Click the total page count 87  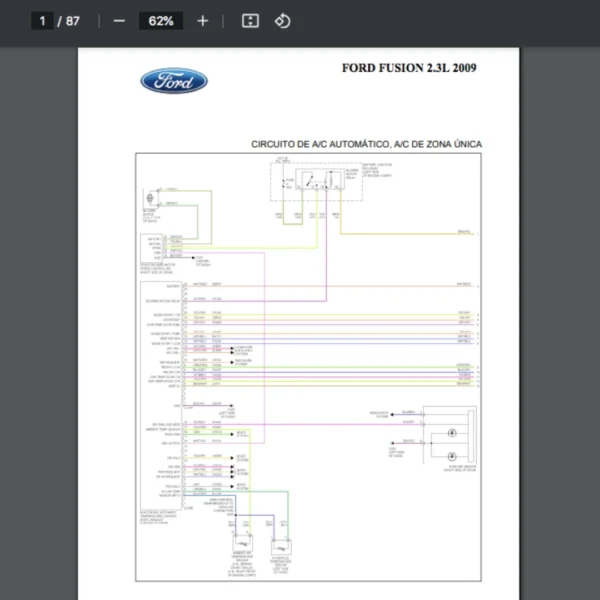pos(73,21)
